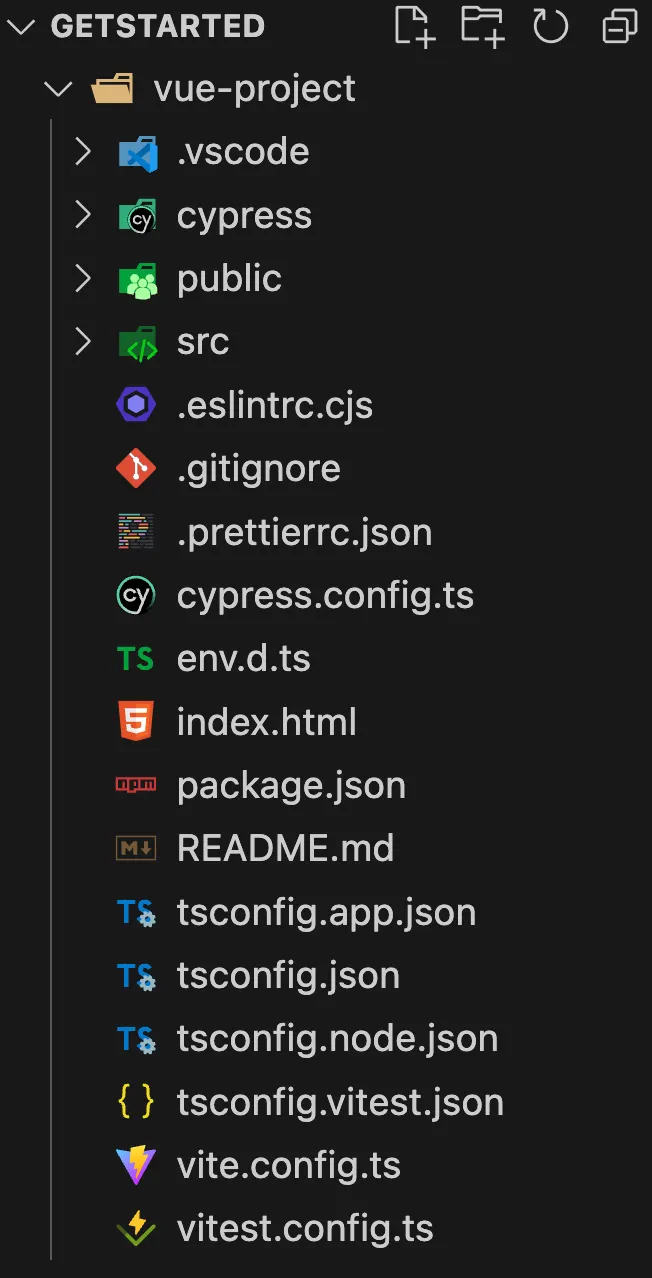652x1278 pixels.
Task: Collapse the GETSTARTED section
Action: coord(24,26)
